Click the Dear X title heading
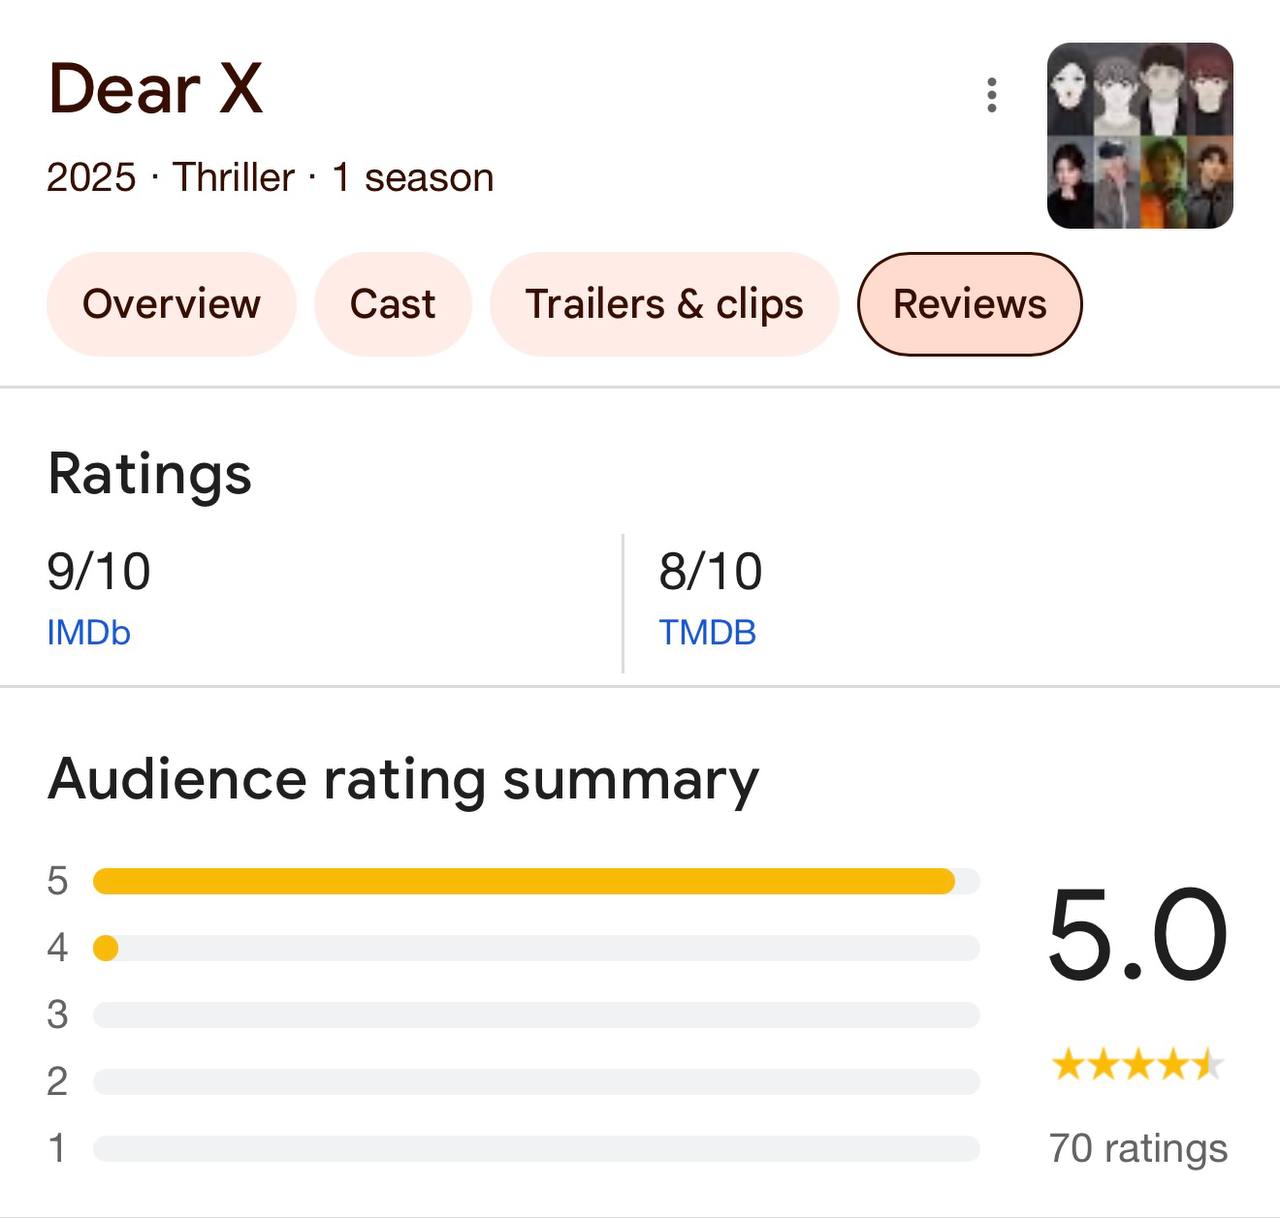This screenshot has height=1218, width=1280. coord(156,89)
